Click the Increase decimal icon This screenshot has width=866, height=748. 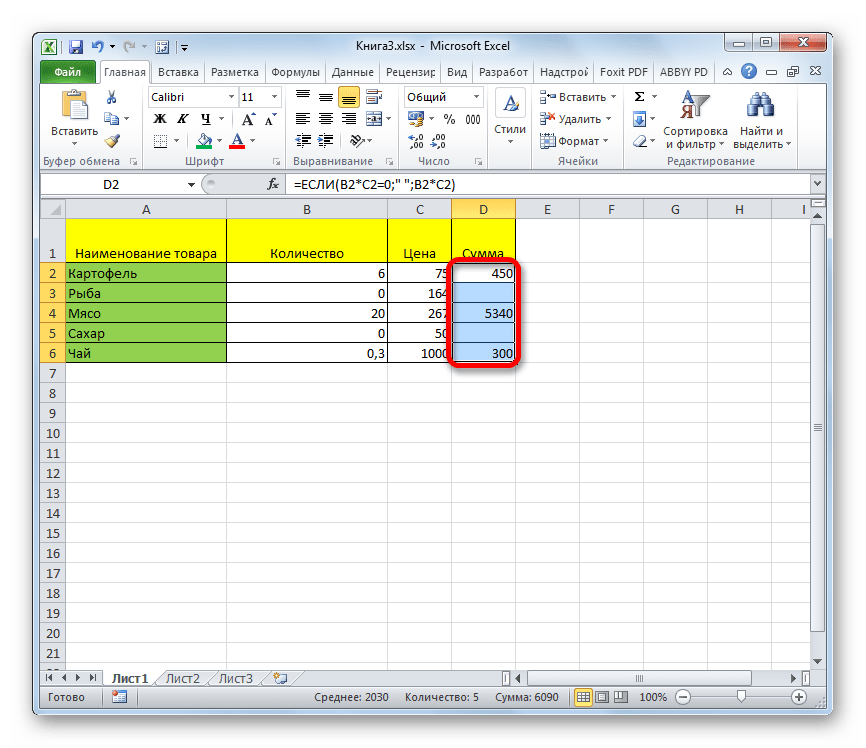(x=416, y=141)
